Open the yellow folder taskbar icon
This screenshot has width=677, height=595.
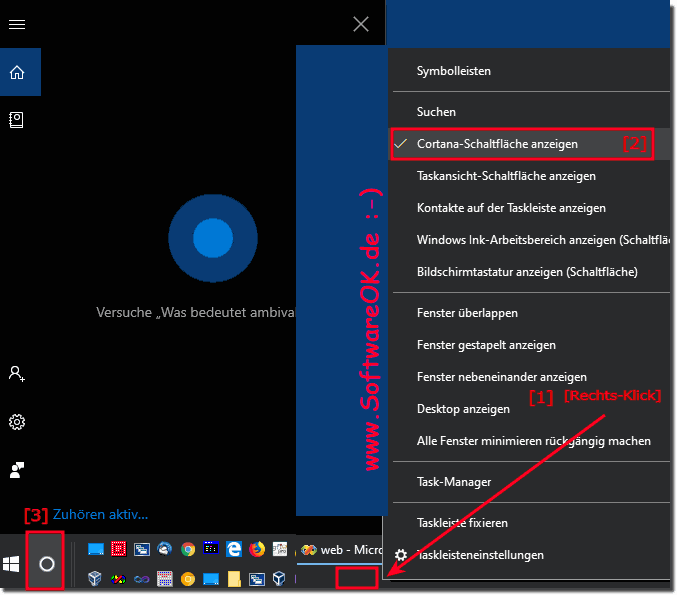pyautogui.click(x=234, y=579)
